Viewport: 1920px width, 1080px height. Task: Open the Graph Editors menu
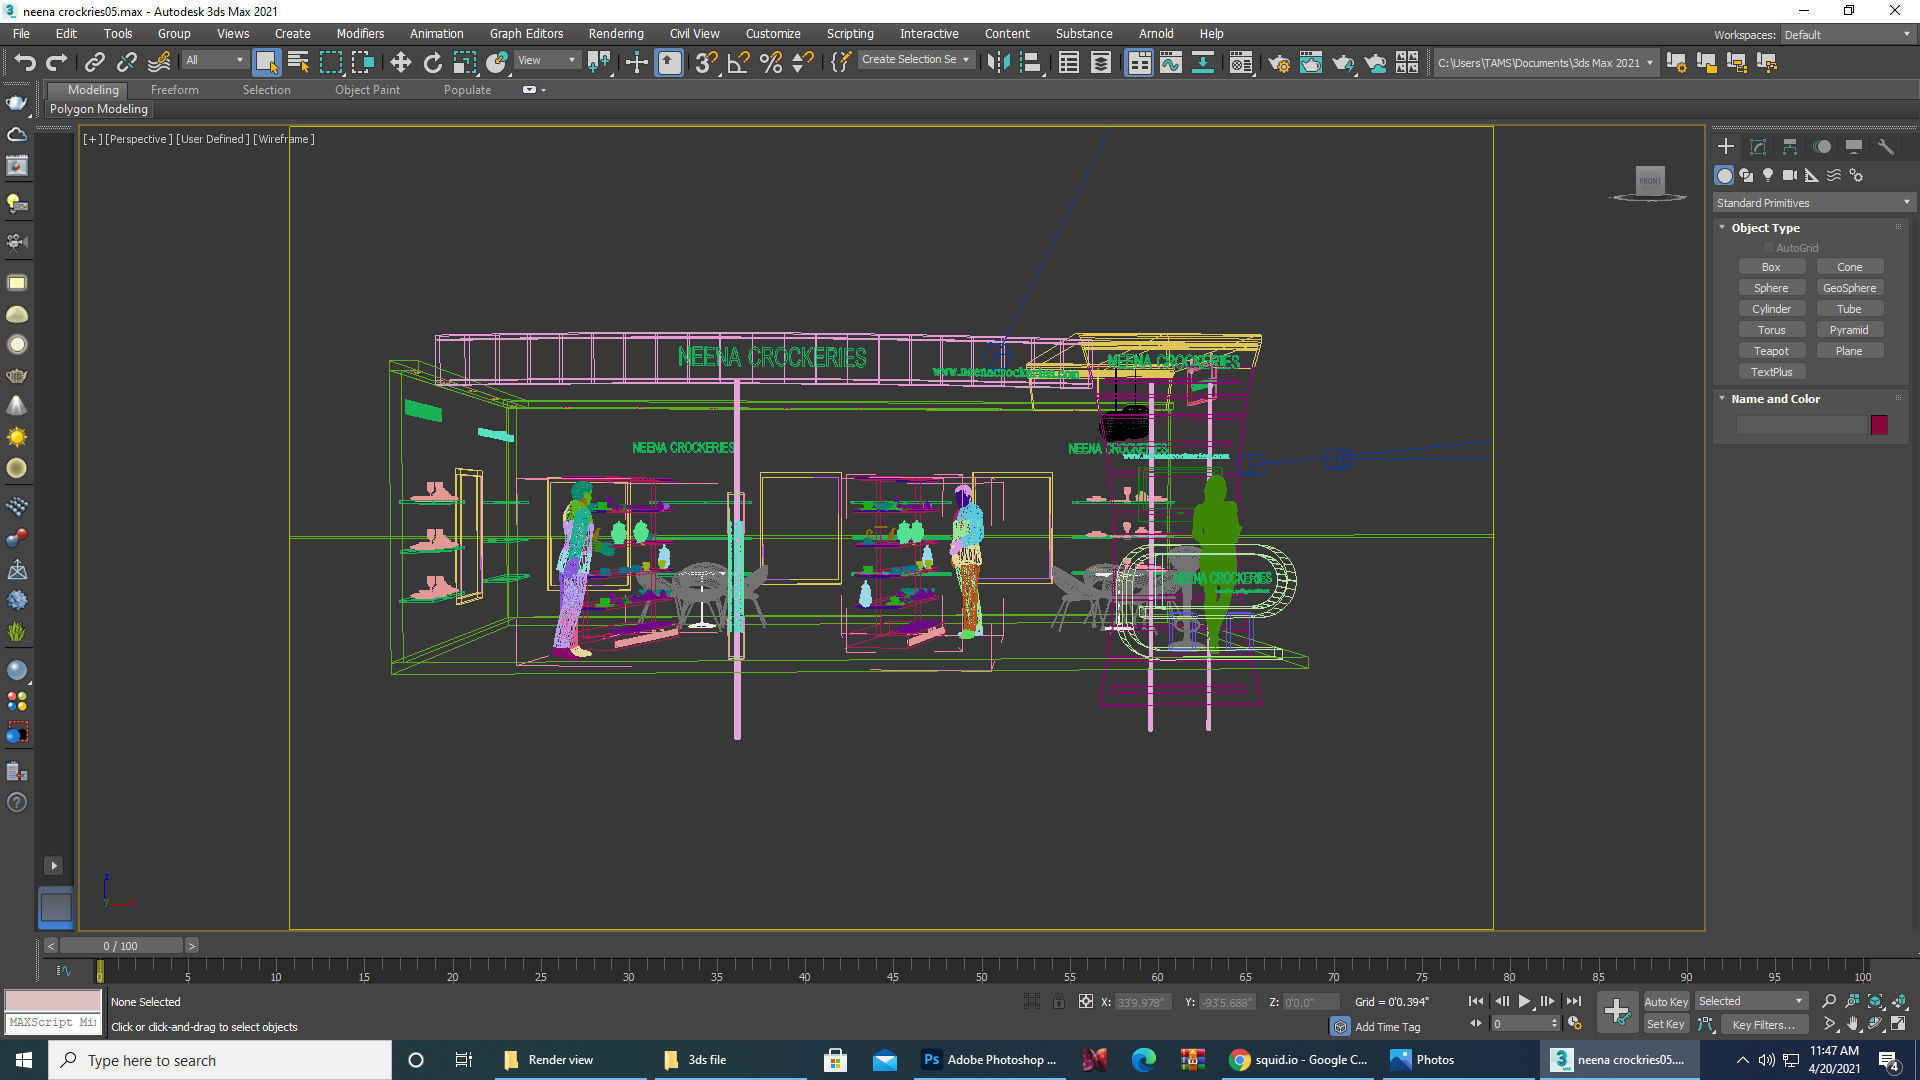[527, 34]
